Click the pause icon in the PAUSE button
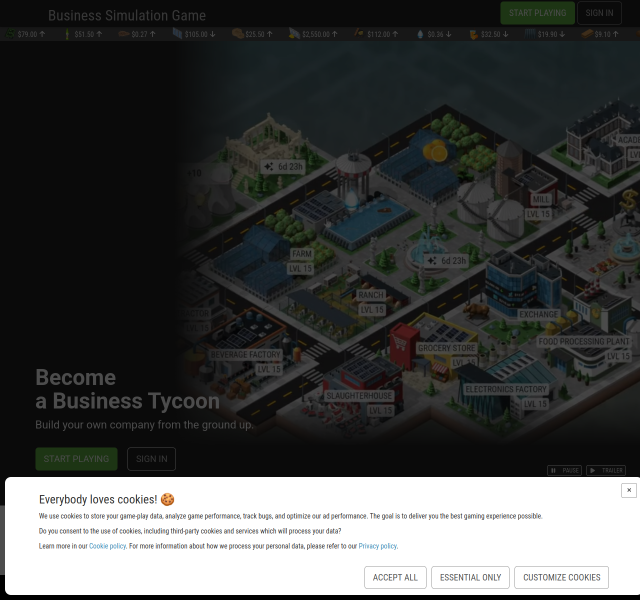Screen dimensions: 640x600 [553, 471]
